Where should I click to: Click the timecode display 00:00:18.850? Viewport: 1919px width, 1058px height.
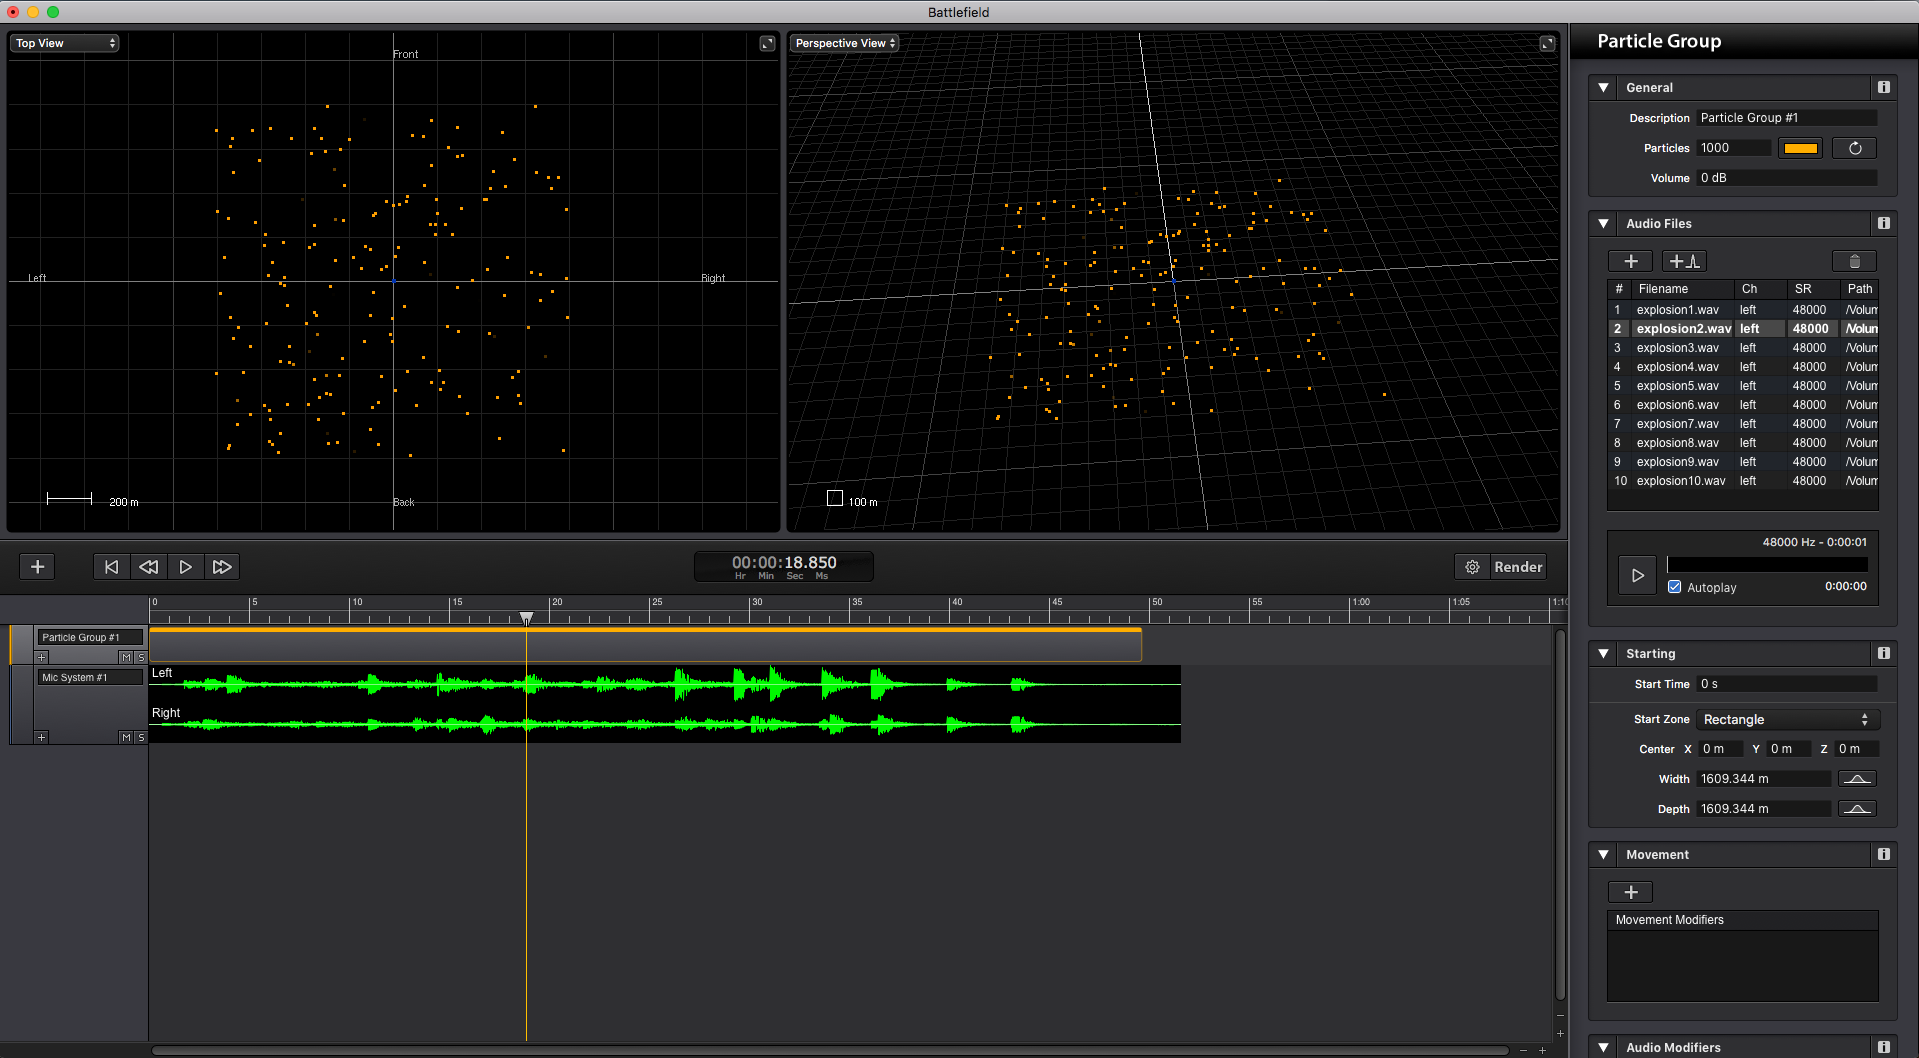[784, 567]
